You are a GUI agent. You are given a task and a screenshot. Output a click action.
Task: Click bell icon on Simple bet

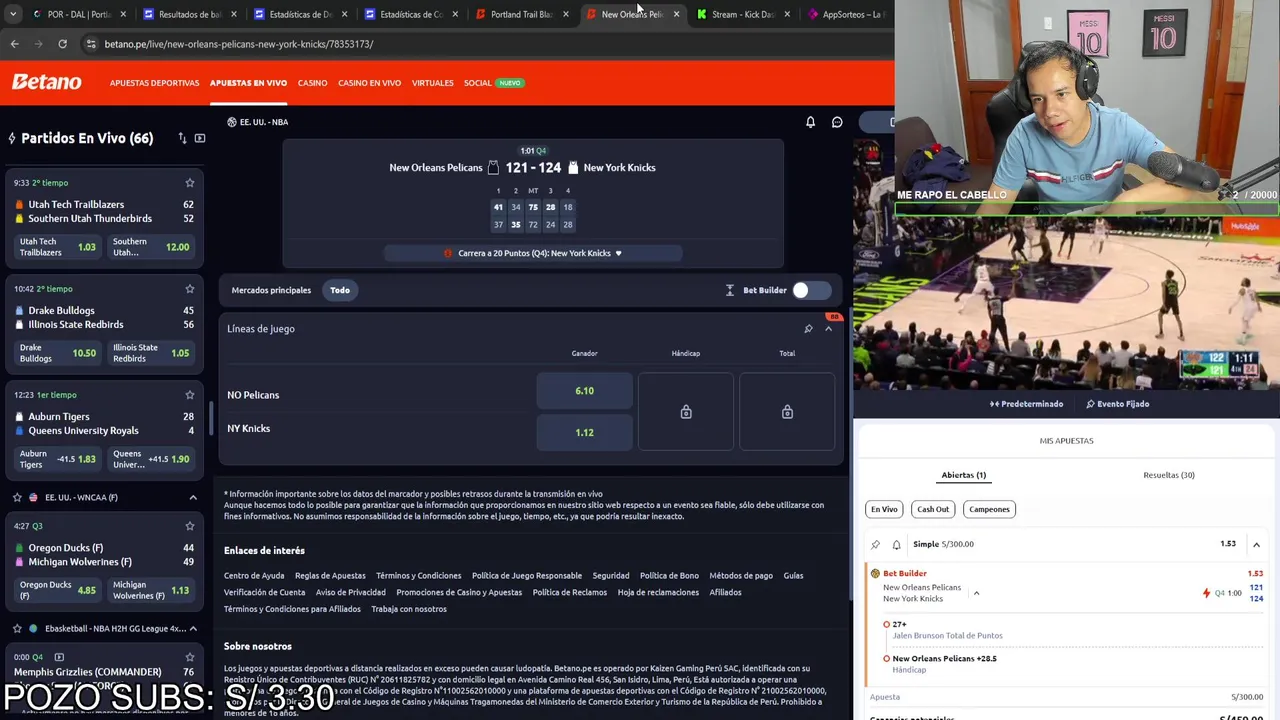(896, 544)
